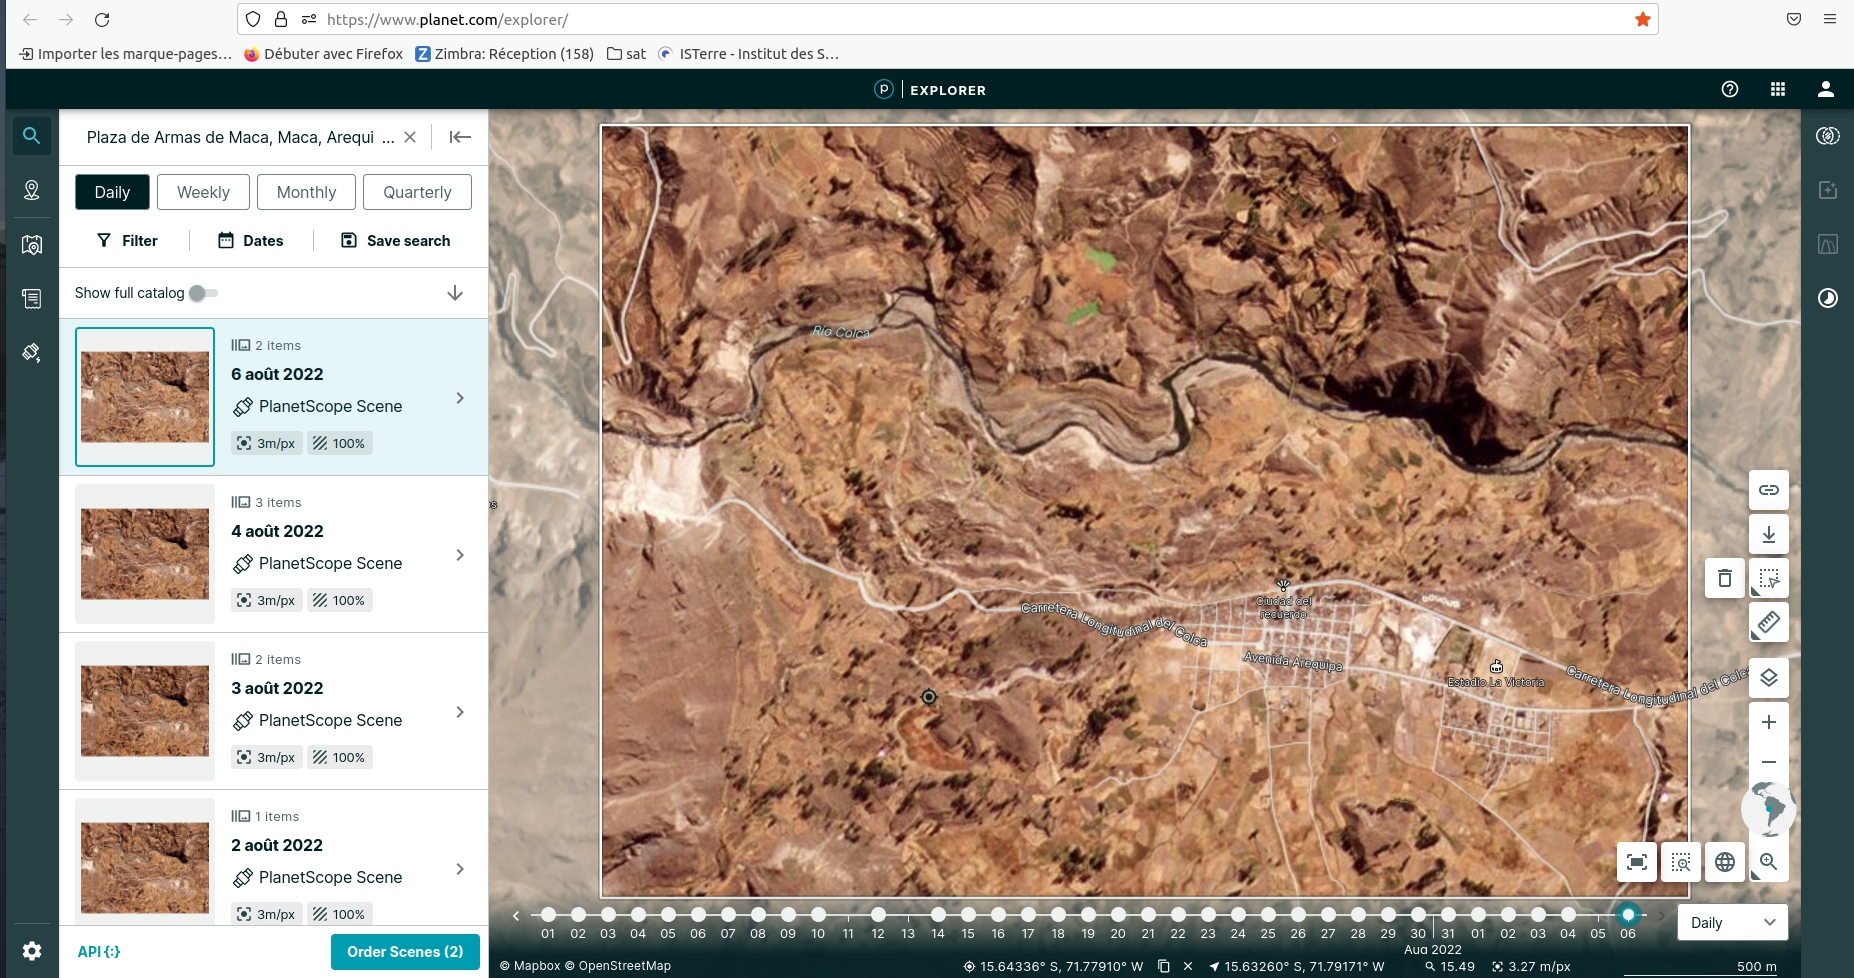Open the apps grid icon
This screenshot has width=1854, height=978.
(x=1777, y=89)
